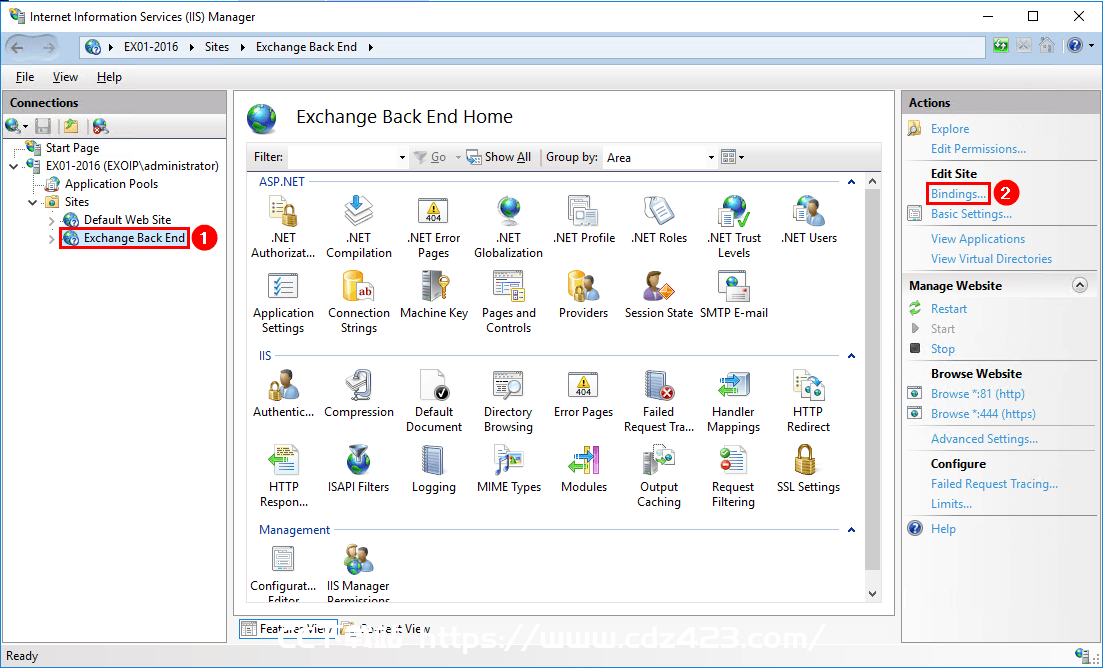Screen dimensions: 1103x668
Task: Open the .NET Users feature
Action: click(809, 220)
